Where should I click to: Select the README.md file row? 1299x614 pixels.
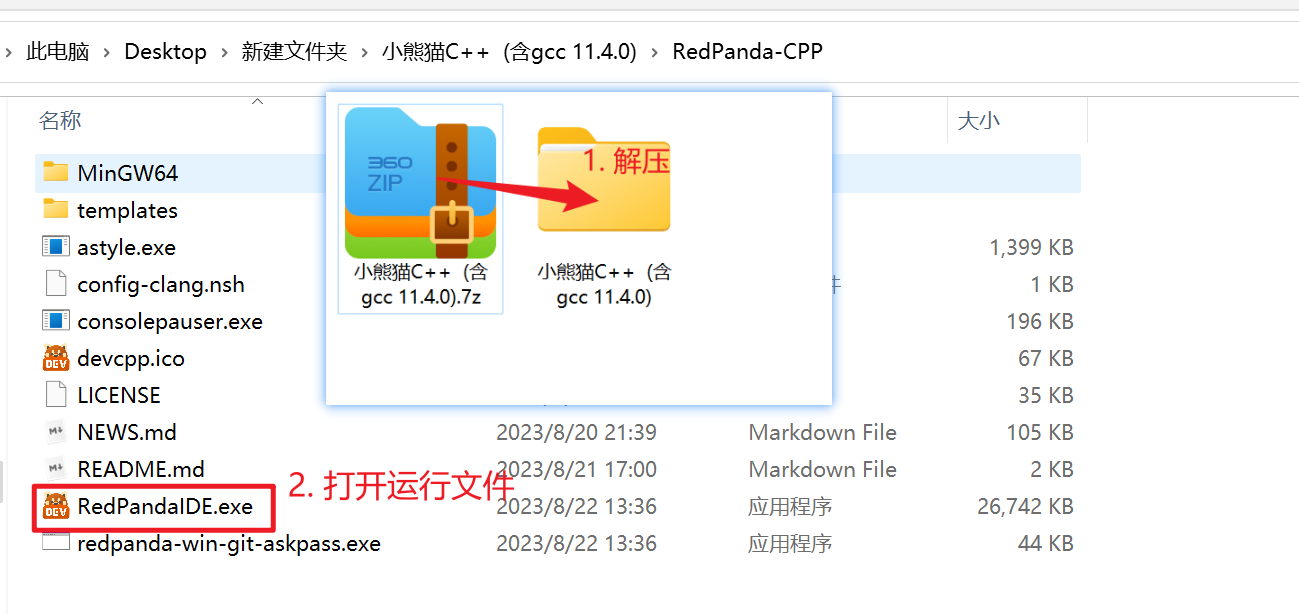pos(558,469)
